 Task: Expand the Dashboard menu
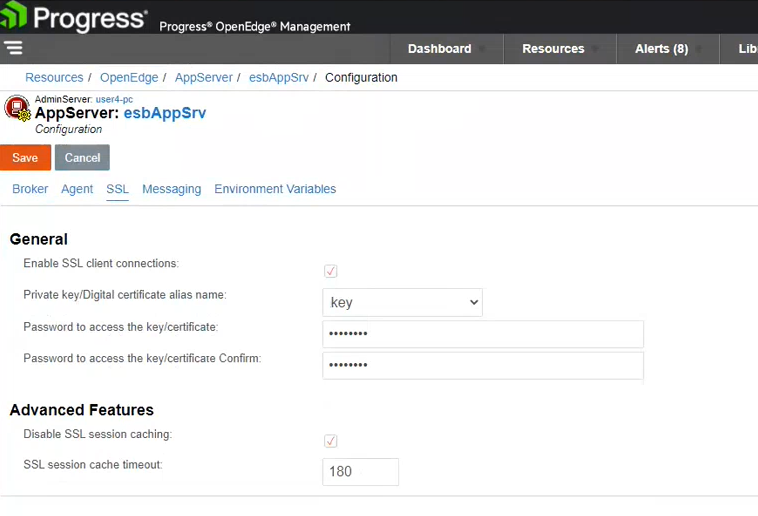click(x=446, y=49)
